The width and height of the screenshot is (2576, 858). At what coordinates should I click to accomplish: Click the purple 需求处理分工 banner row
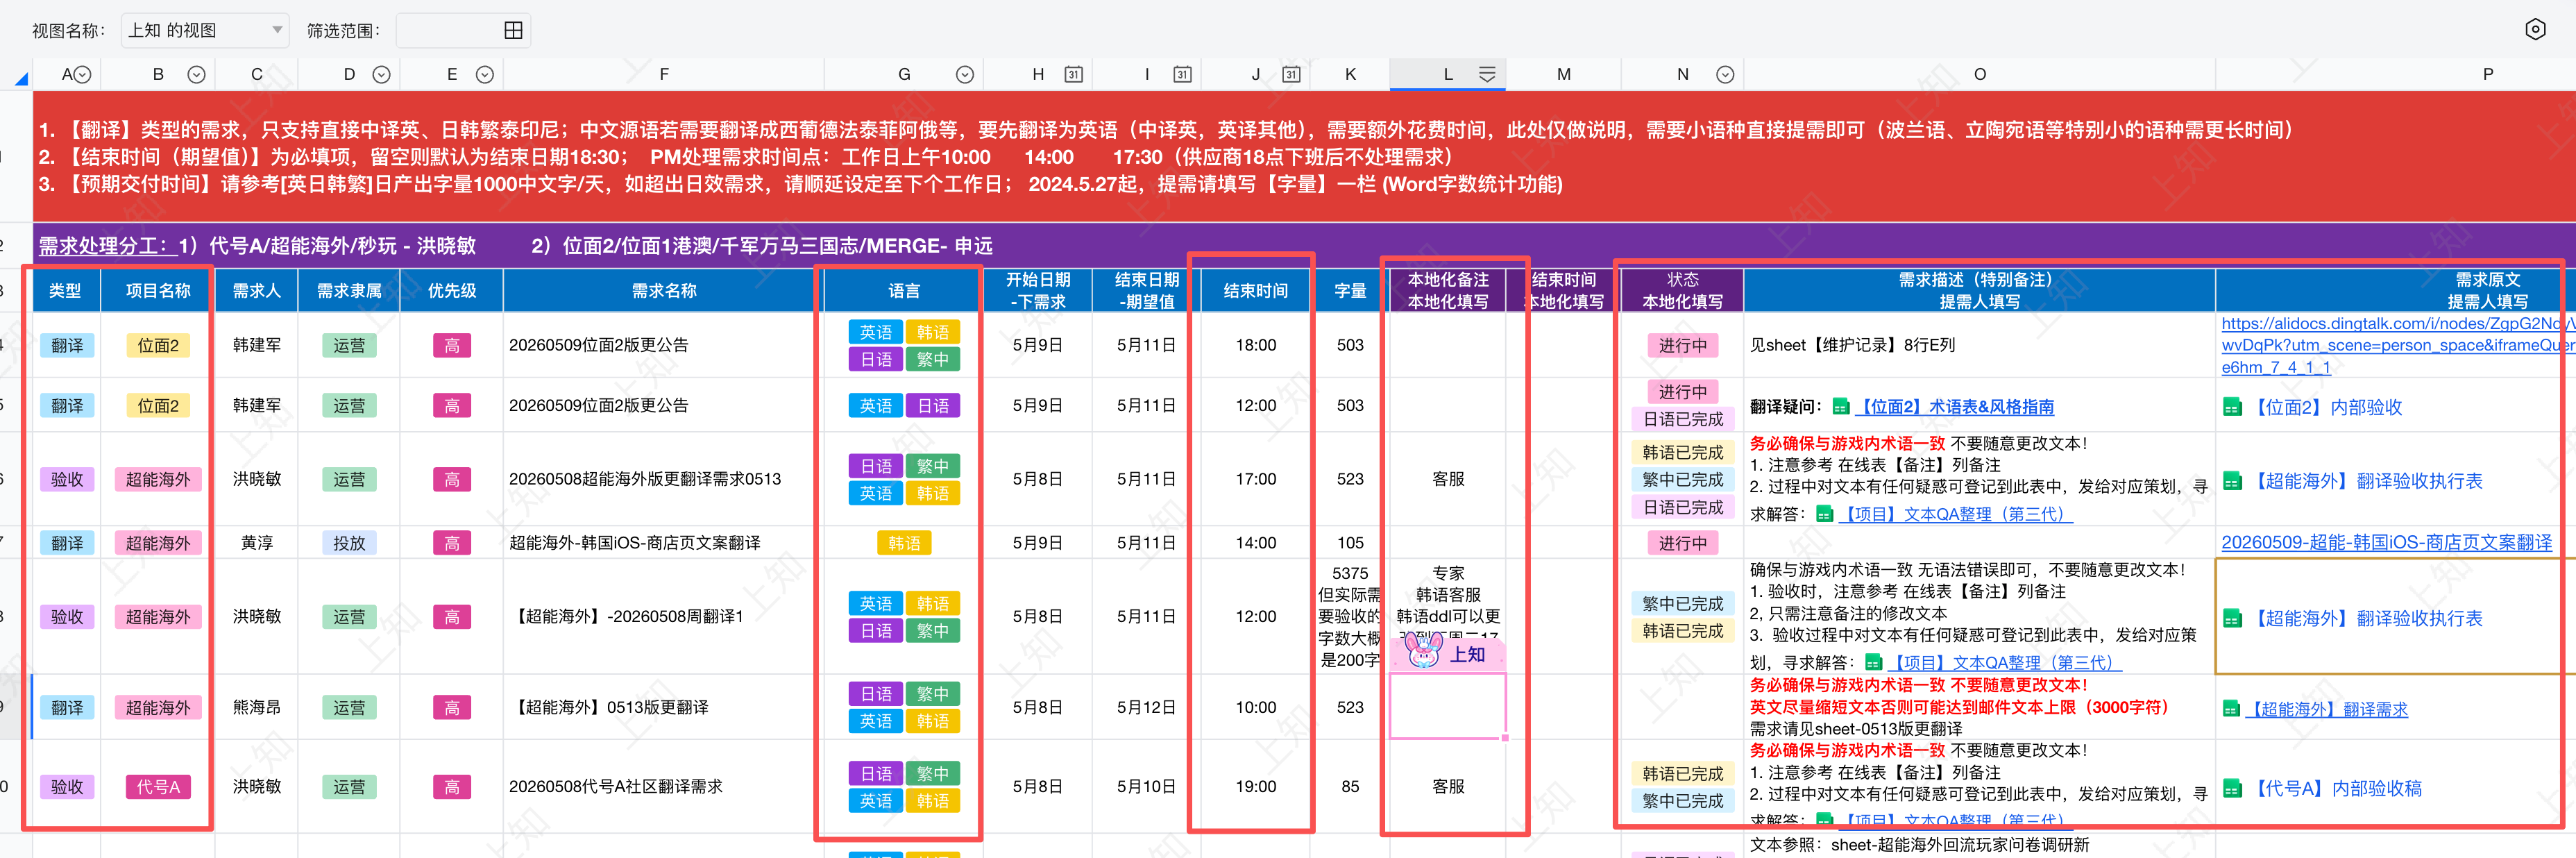(x=1304, y=246)
